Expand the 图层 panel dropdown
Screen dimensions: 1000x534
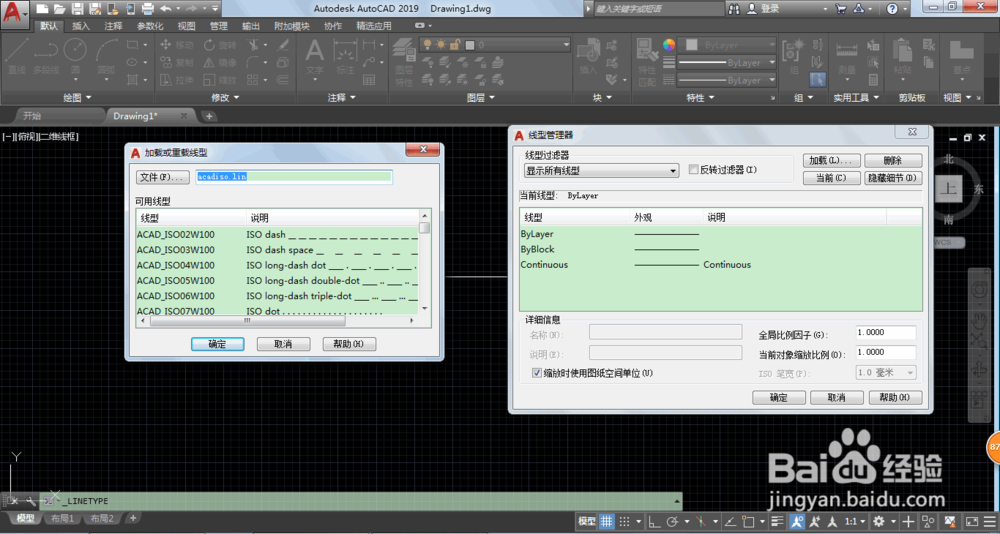tap(480, 98)
